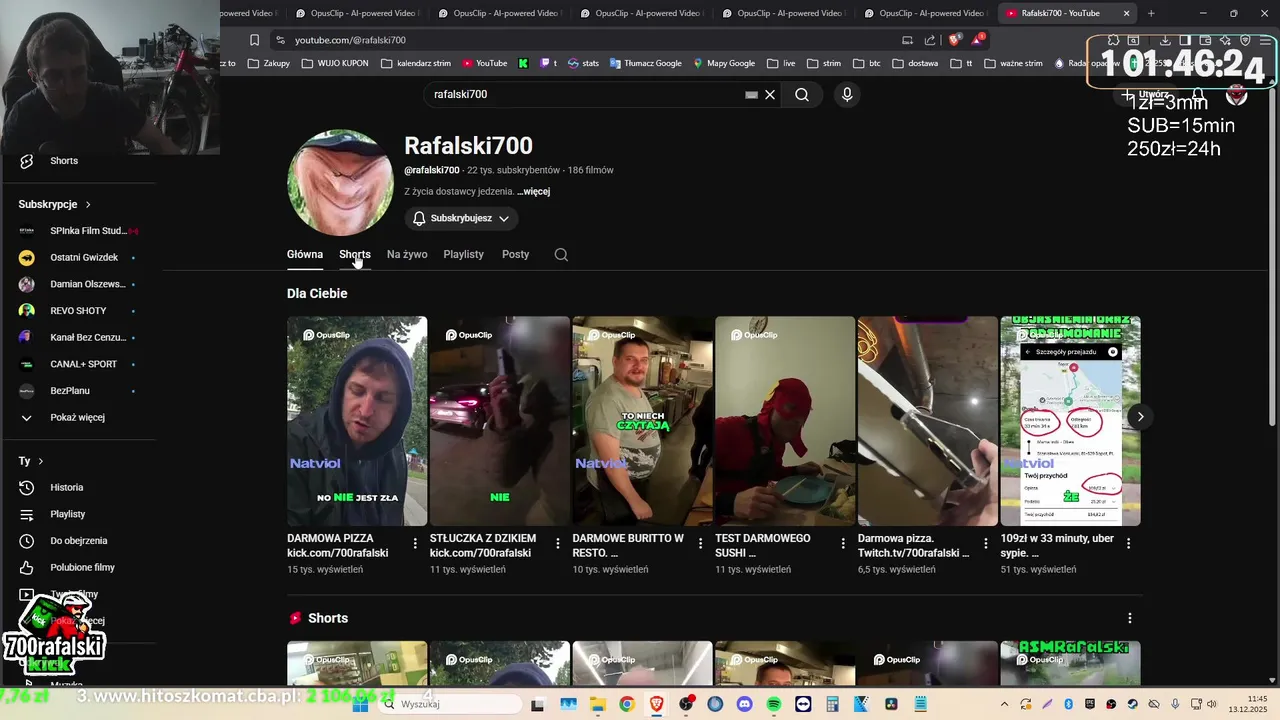
Task: Open a new browser tab with plus
Action: 1151,13
